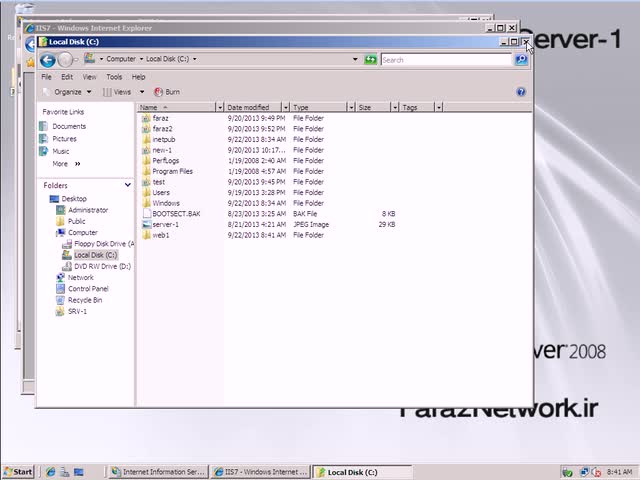Select Floppy Disk Drive in the tree
The width and height of the screenshot is (640, 480).
click(104, 244)
